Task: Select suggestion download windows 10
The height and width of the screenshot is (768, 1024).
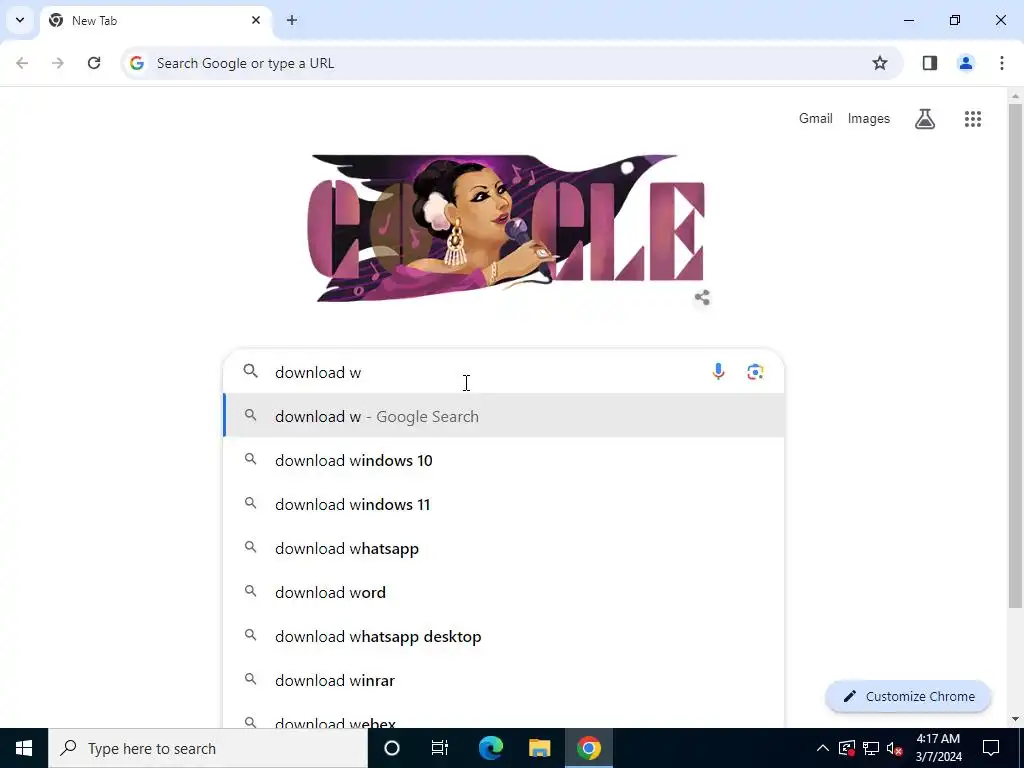Action: coord(504,460)
